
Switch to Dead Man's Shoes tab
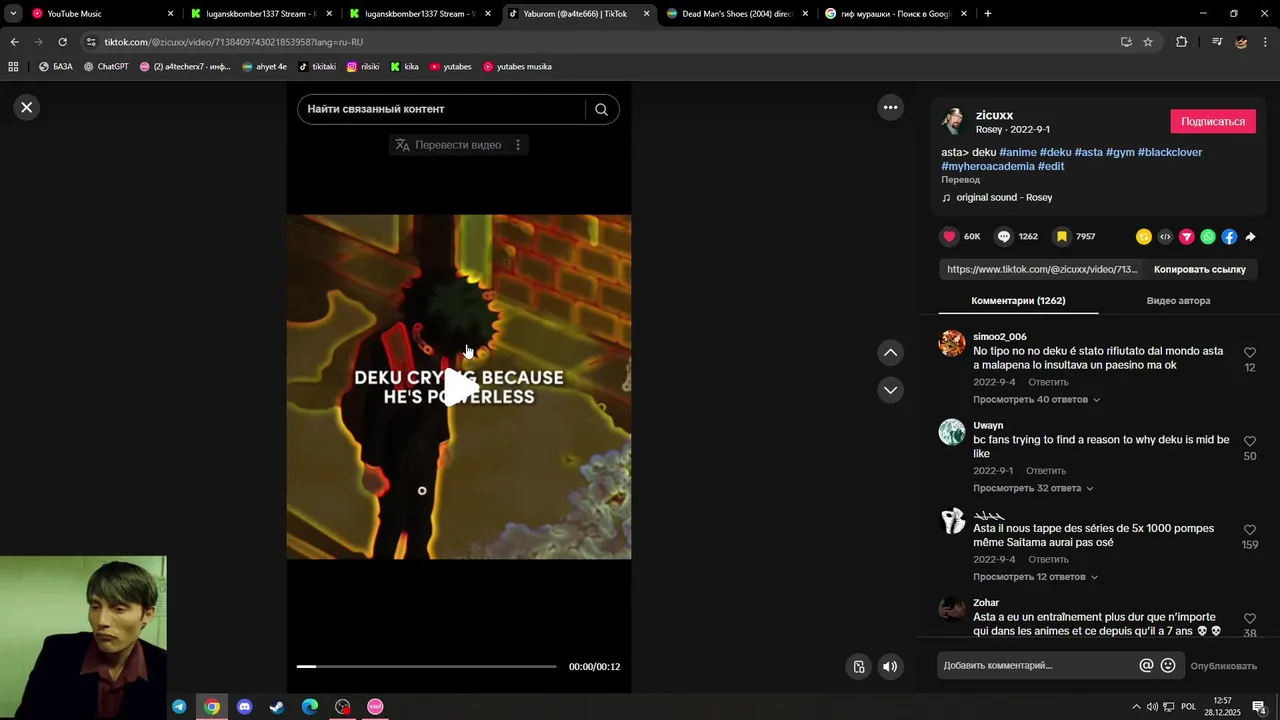pos(736,14)
